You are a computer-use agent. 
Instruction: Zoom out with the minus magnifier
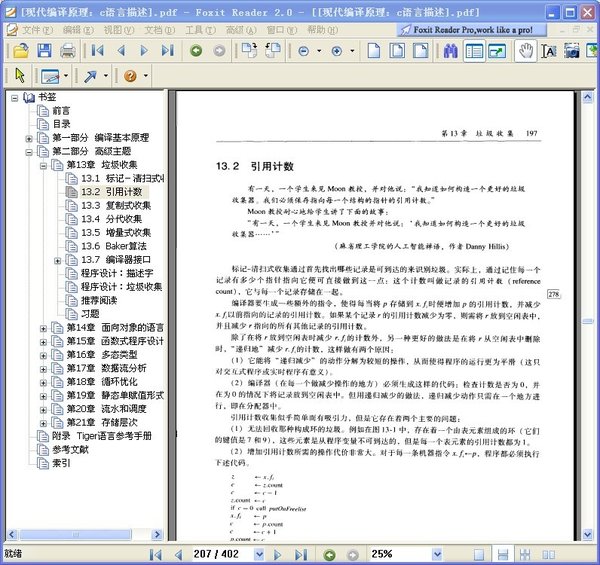[x=303, y=51]
